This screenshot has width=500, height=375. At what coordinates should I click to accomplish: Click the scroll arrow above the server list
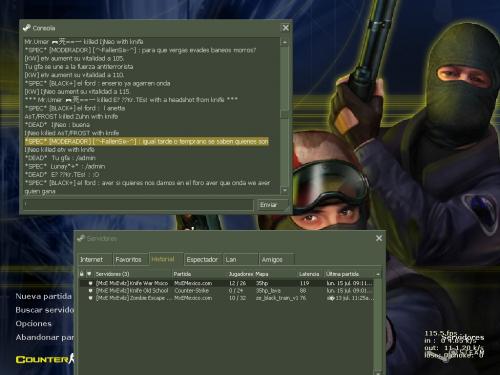[x=378, y=274]
